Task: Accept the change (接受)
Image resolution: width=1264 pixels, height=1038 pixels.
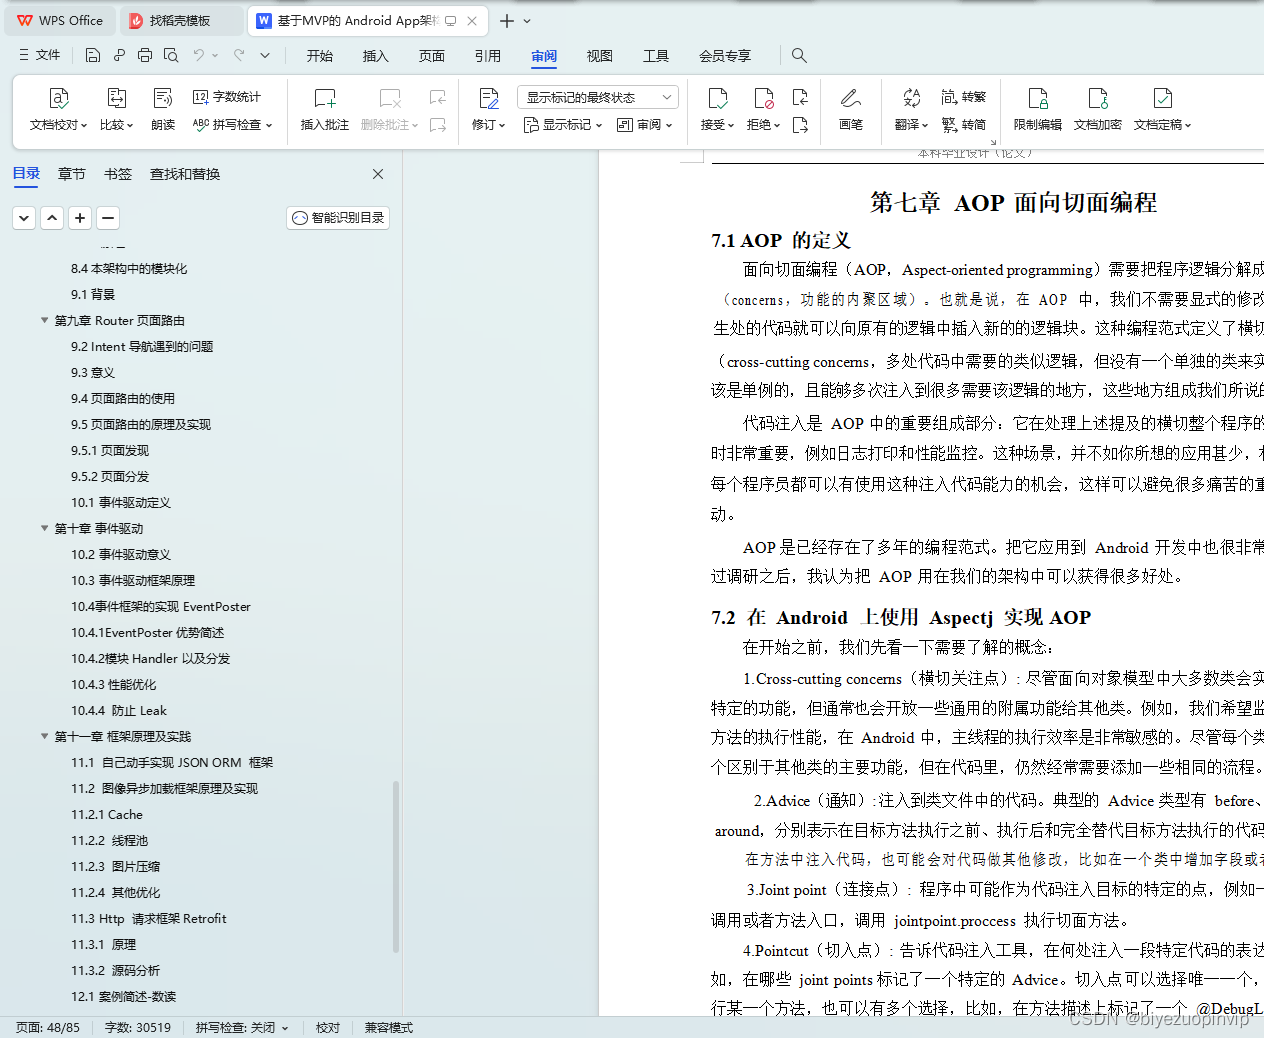Action: [717, 110]
